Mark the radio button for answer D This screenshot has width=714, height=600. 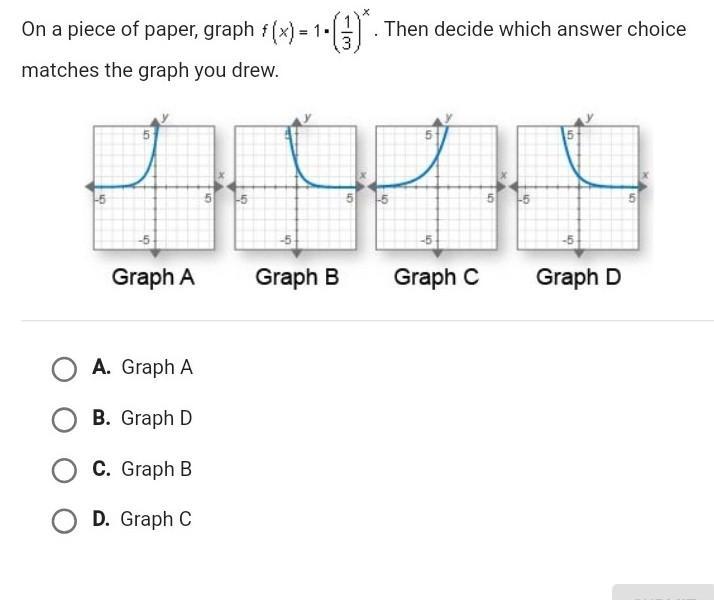tap(64, 520)
